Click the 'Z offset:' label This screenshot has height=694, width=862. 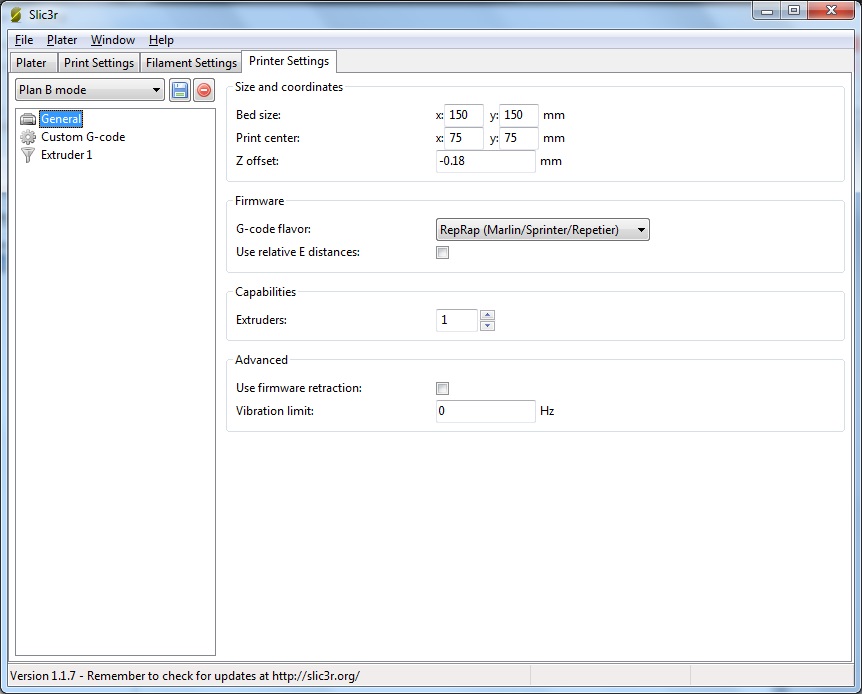[x=257, y=161]
